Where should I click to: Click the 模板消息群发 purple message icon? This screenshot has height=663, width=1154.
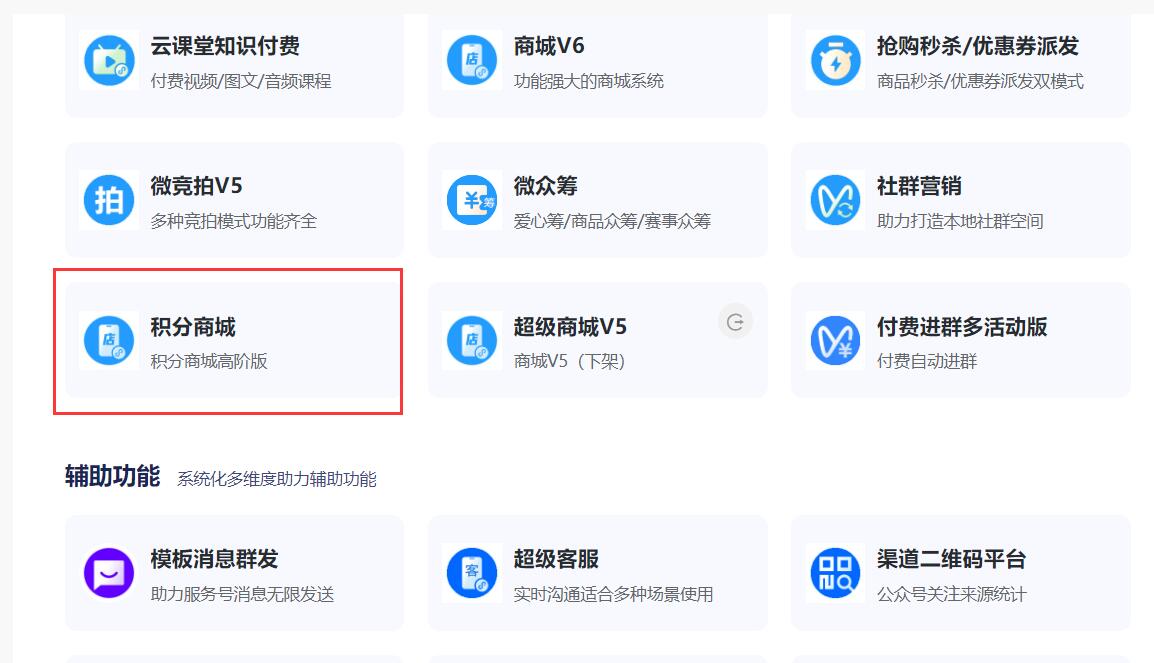click(x=109, y=573)
